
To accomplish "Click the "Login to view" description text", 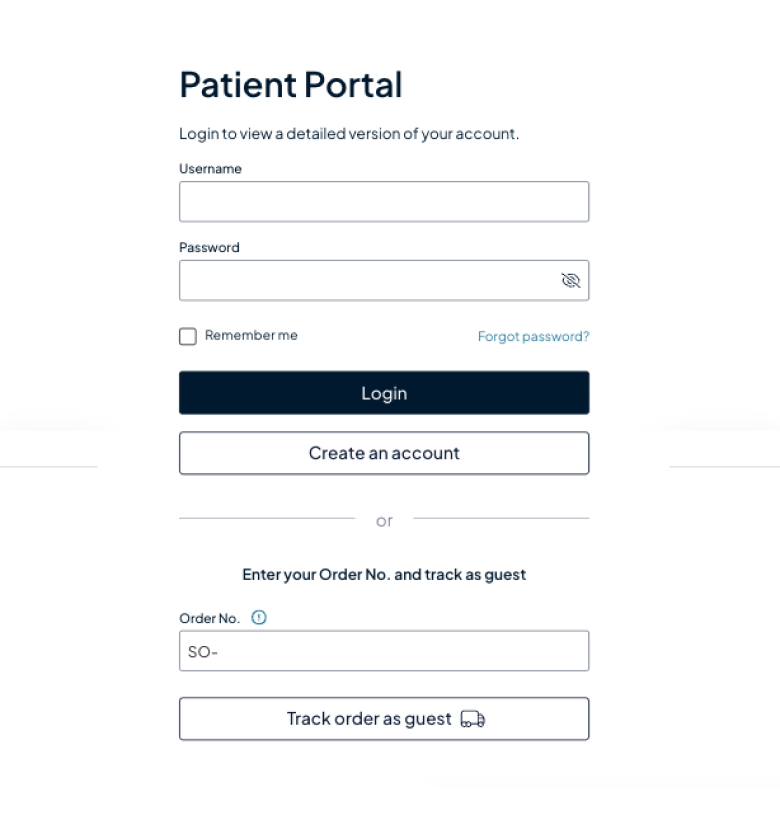I will pyautogui.click(x=349, y=134).
